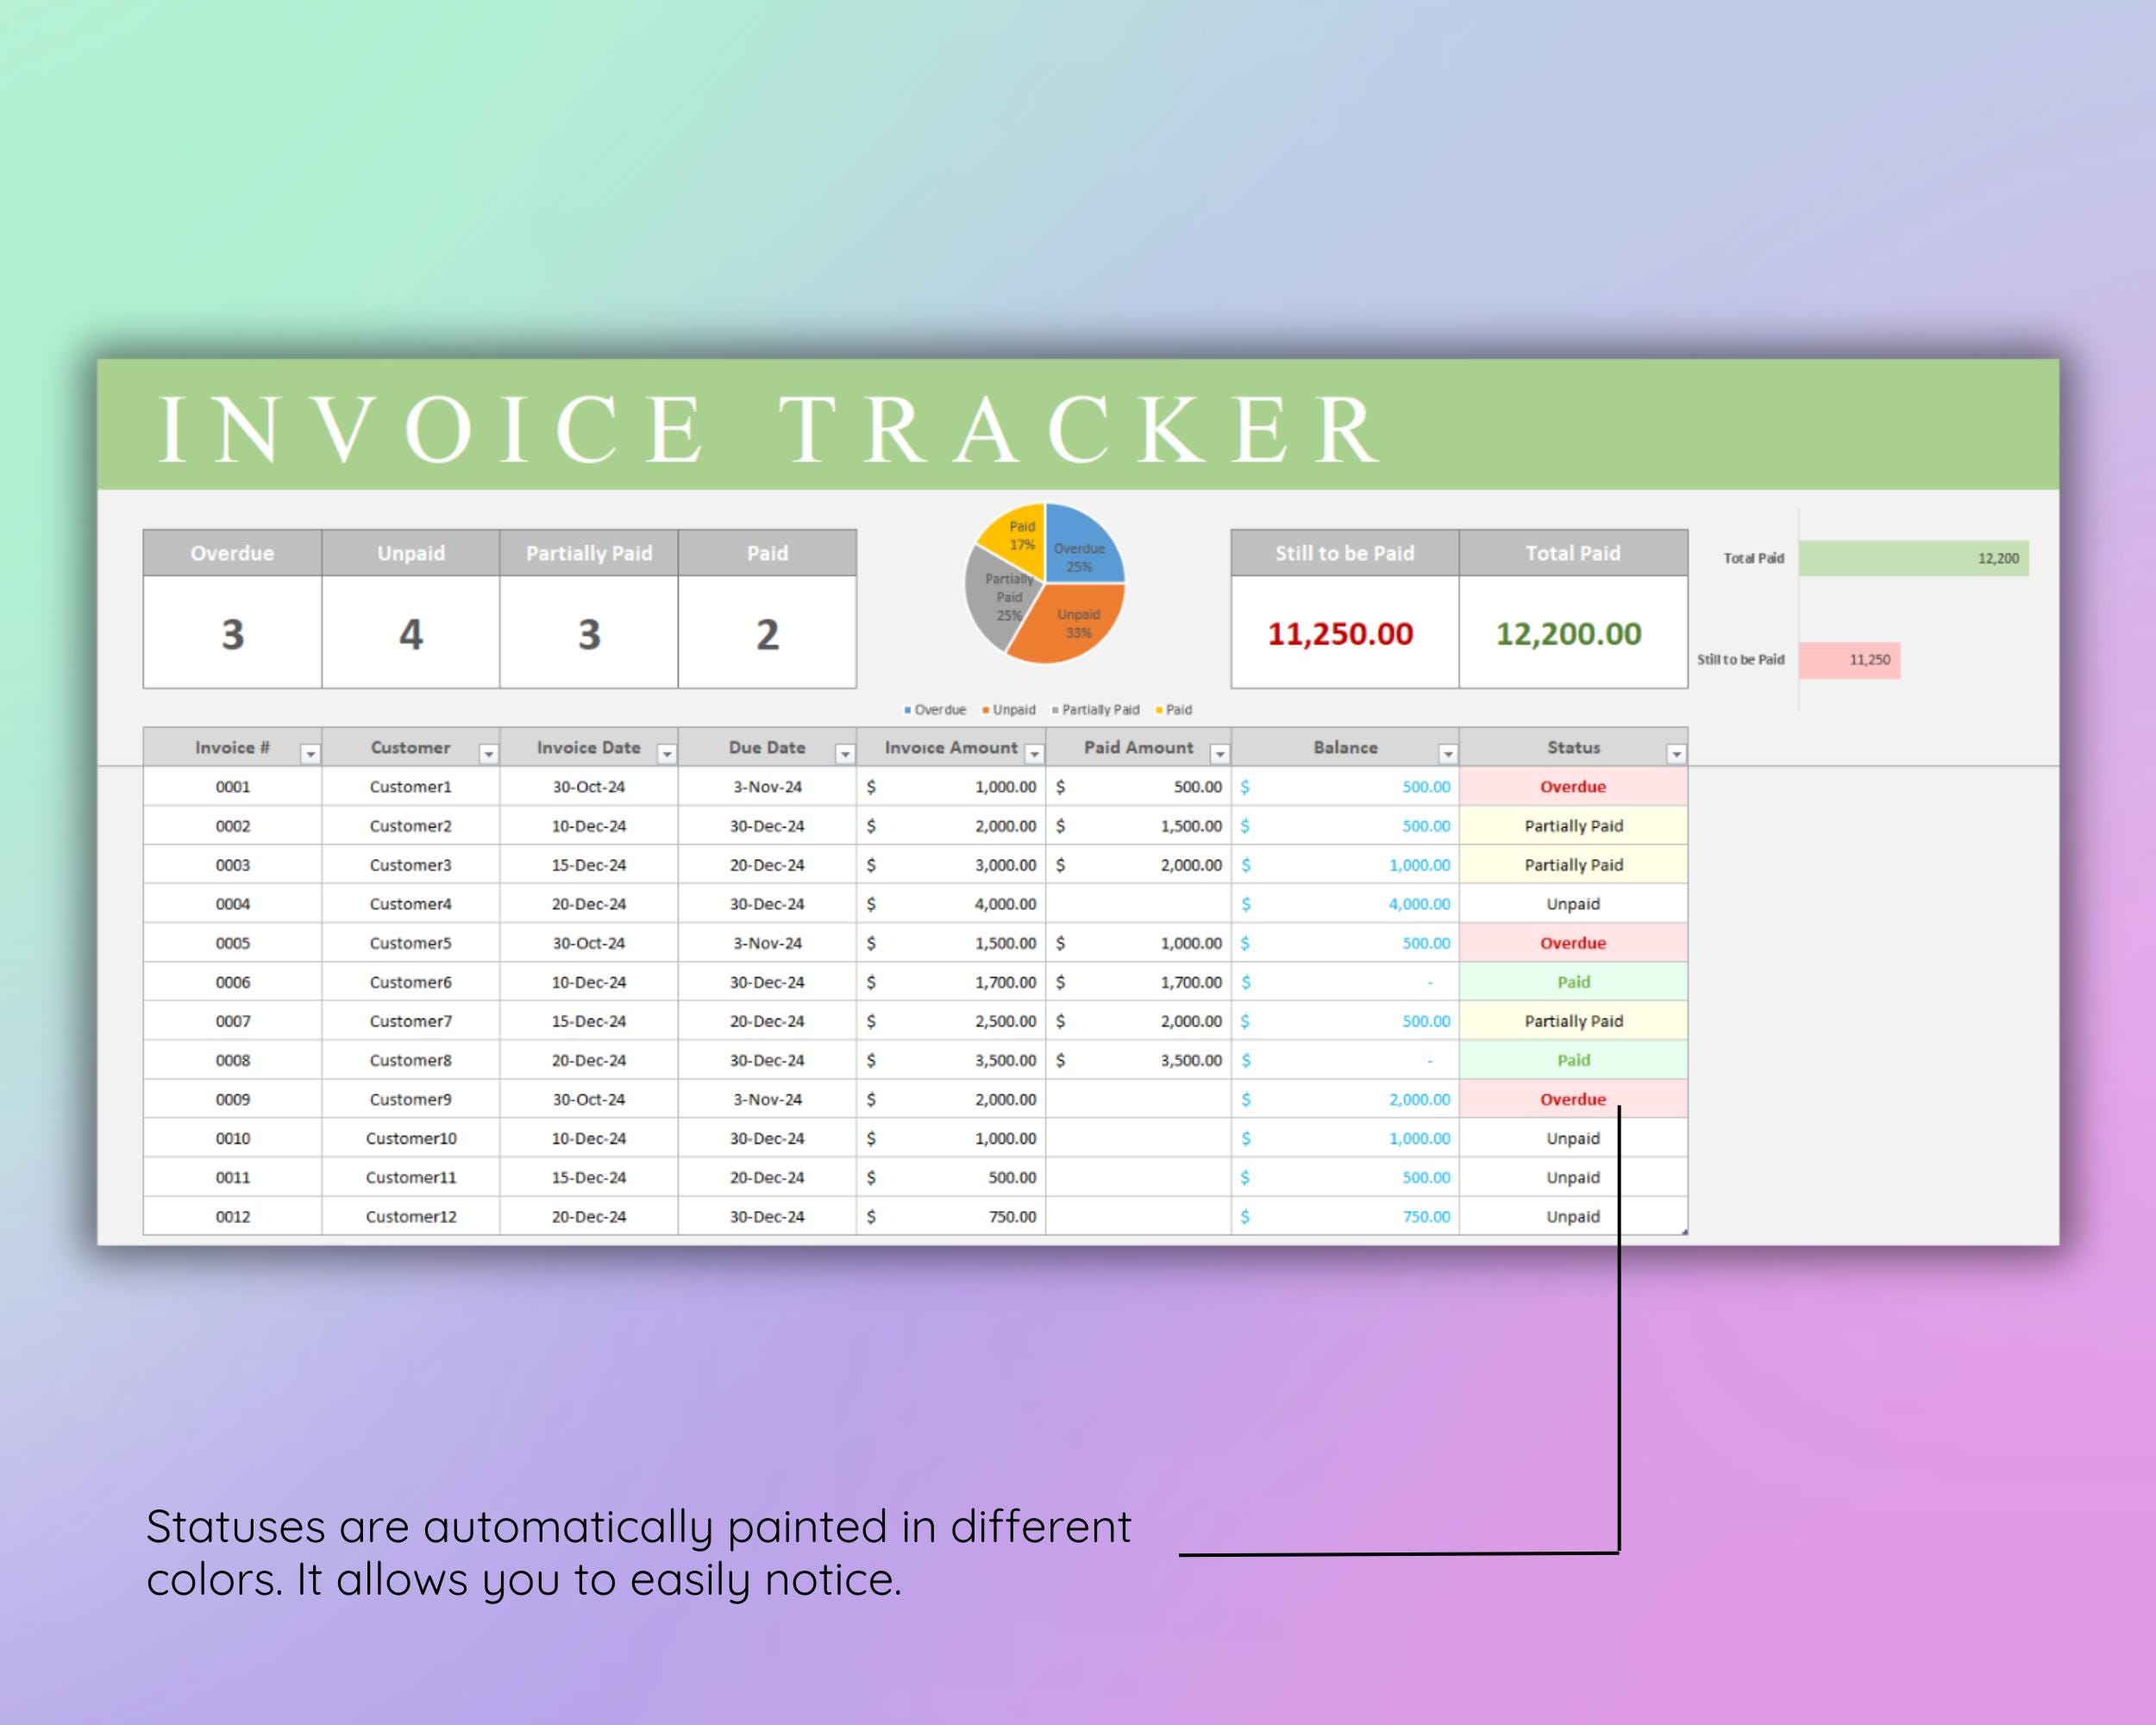Select invoice number 0010 cell
Screen dimensions: 2156x1725
coord(232,1138)
